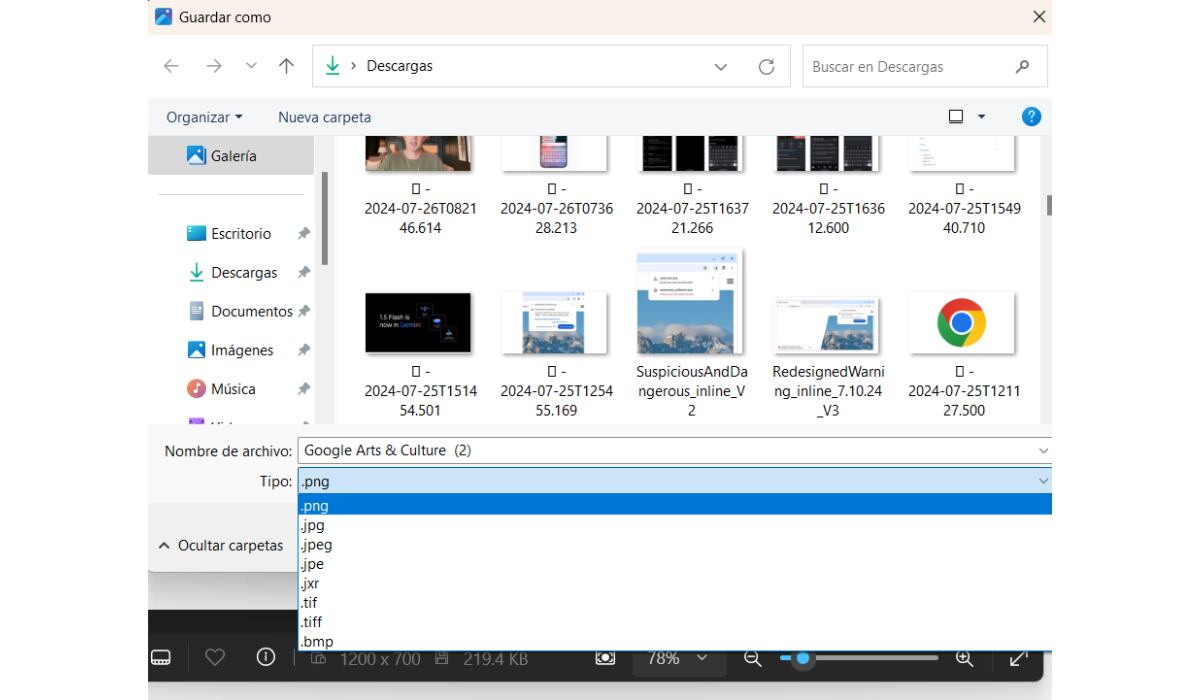1200x700 pixels.
Task: Open the view layout options dropdown
Action: (x=981, y=117)
